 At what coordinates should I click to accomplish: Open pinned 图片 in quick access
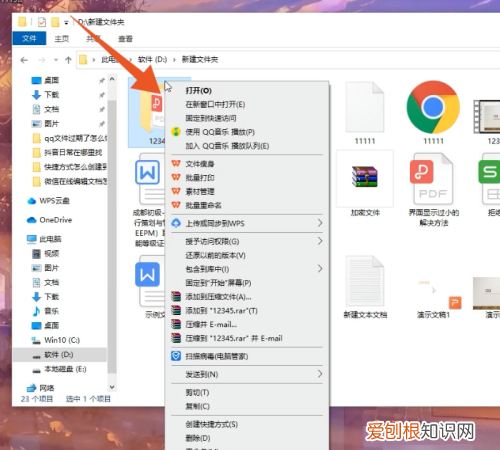[52, 124]
